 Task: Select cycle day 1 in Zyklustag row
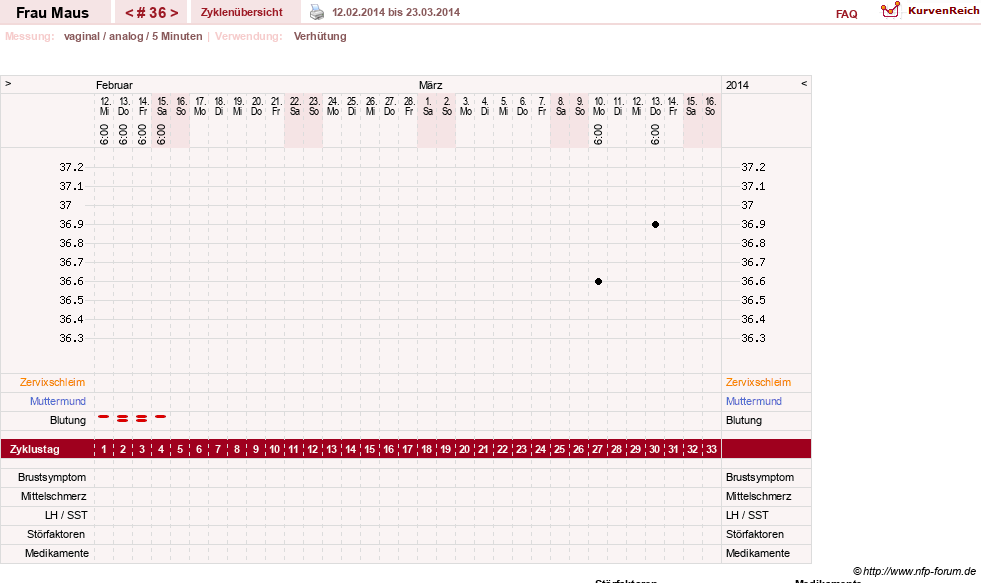pyautogui.click(x=104, y=449)
